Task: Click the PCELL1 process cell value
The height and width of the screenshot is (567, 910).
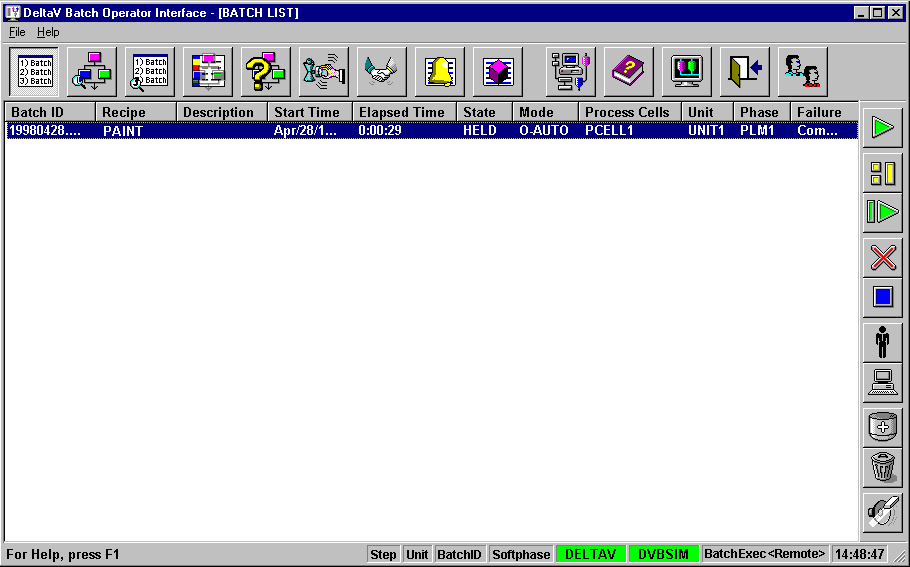Action: (609, 131)
